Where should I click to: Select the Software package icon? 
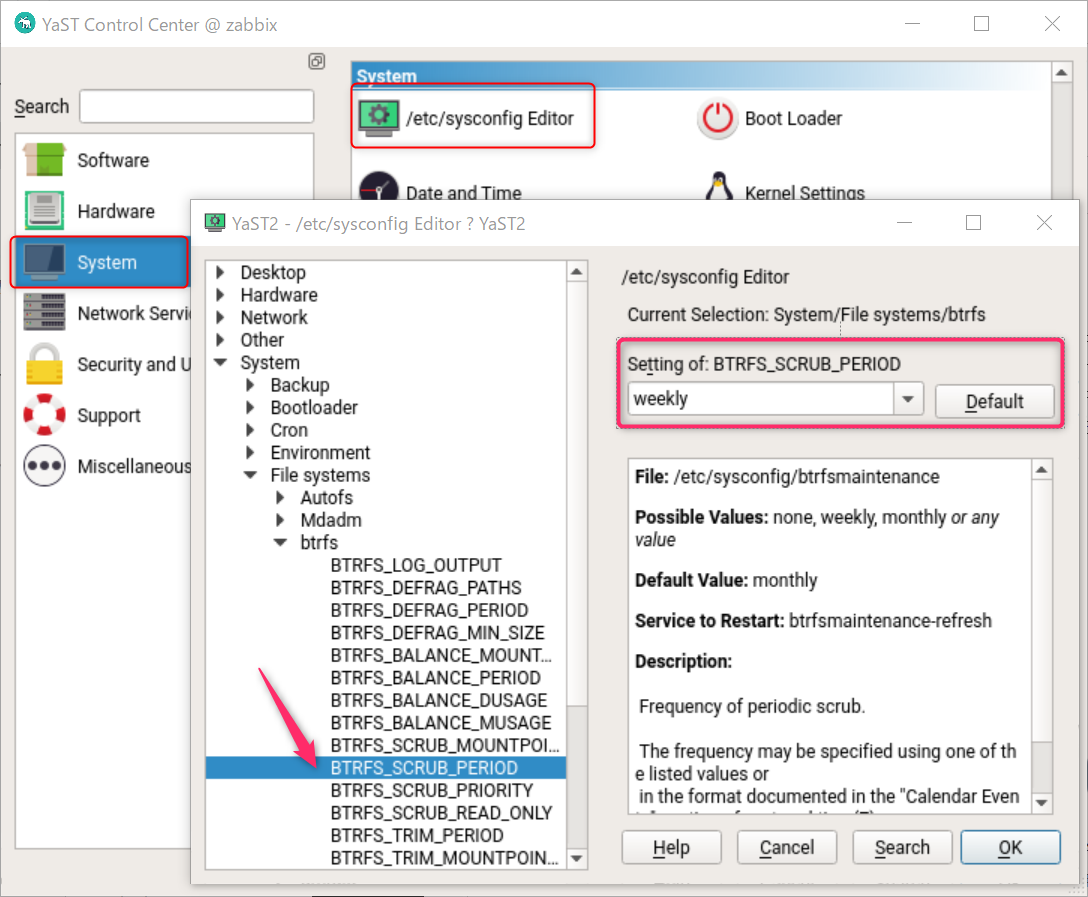tap(44, 160)
